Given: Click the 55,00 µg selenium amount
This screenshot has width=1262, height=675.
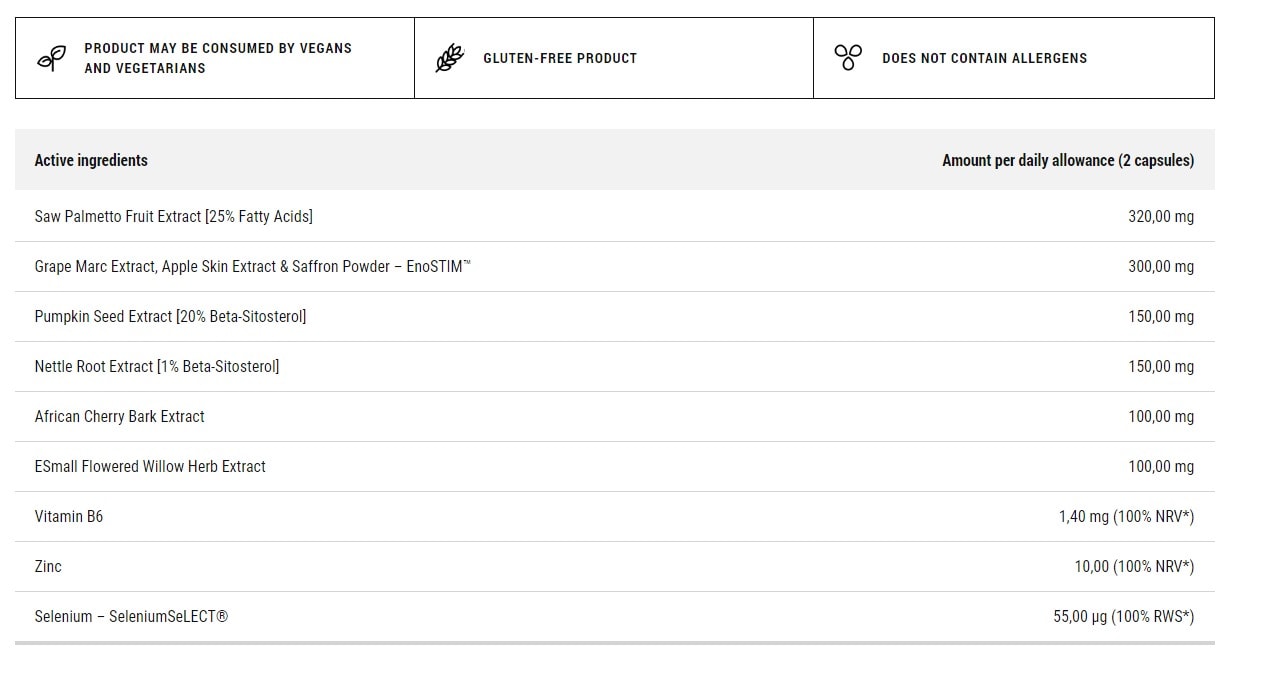Looking at the screenshot, I should (x=1124, y=616).
